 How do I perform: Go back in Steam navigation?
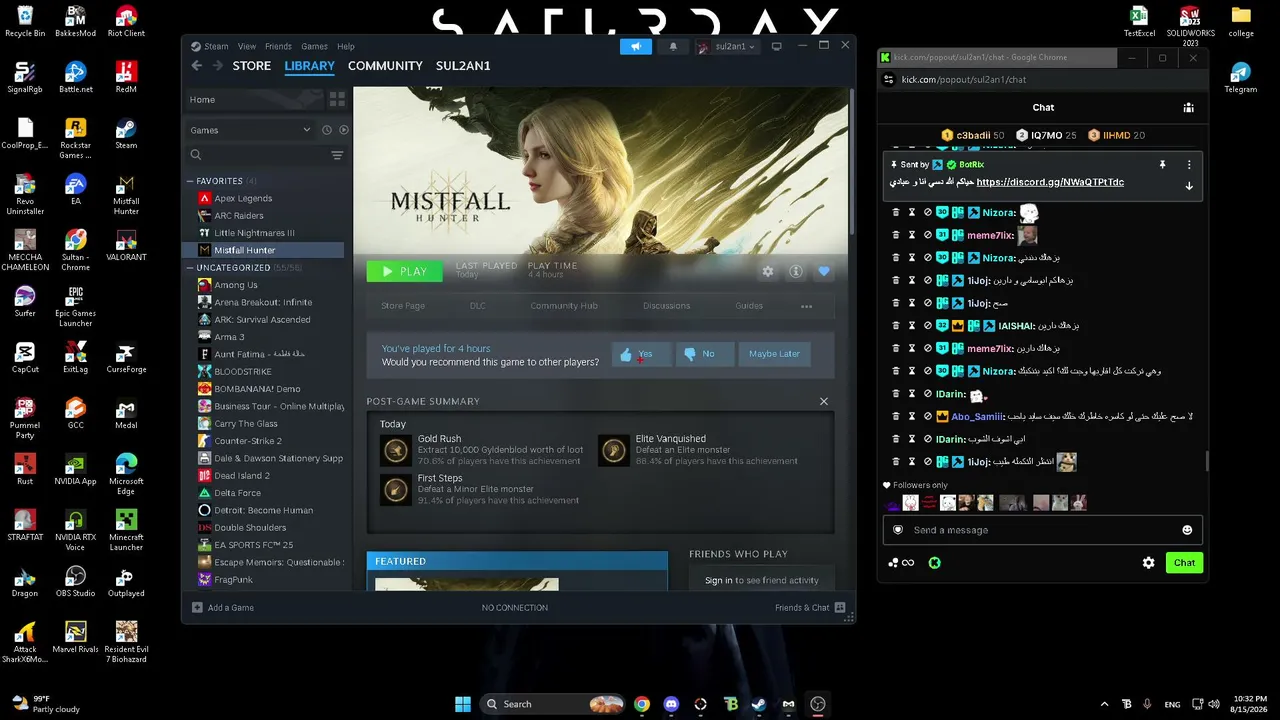pyautogui.click(x=197, y=66)
